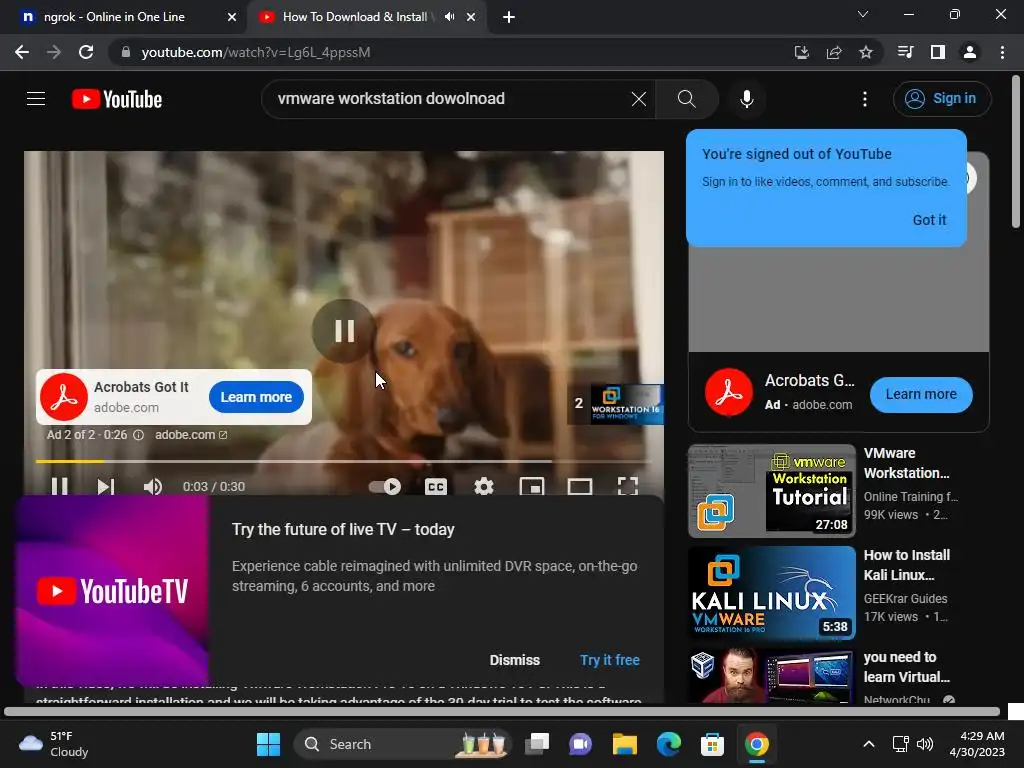
Task: Open Microsoft Edge from taskbar
Action: [x=669, y=744]
